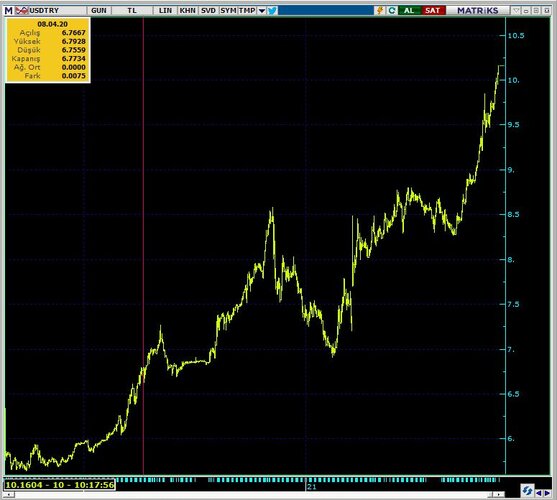Click the blue sync icon at bottom right
Viewport: 557px width, 500px height.
(x=527, y=491)
